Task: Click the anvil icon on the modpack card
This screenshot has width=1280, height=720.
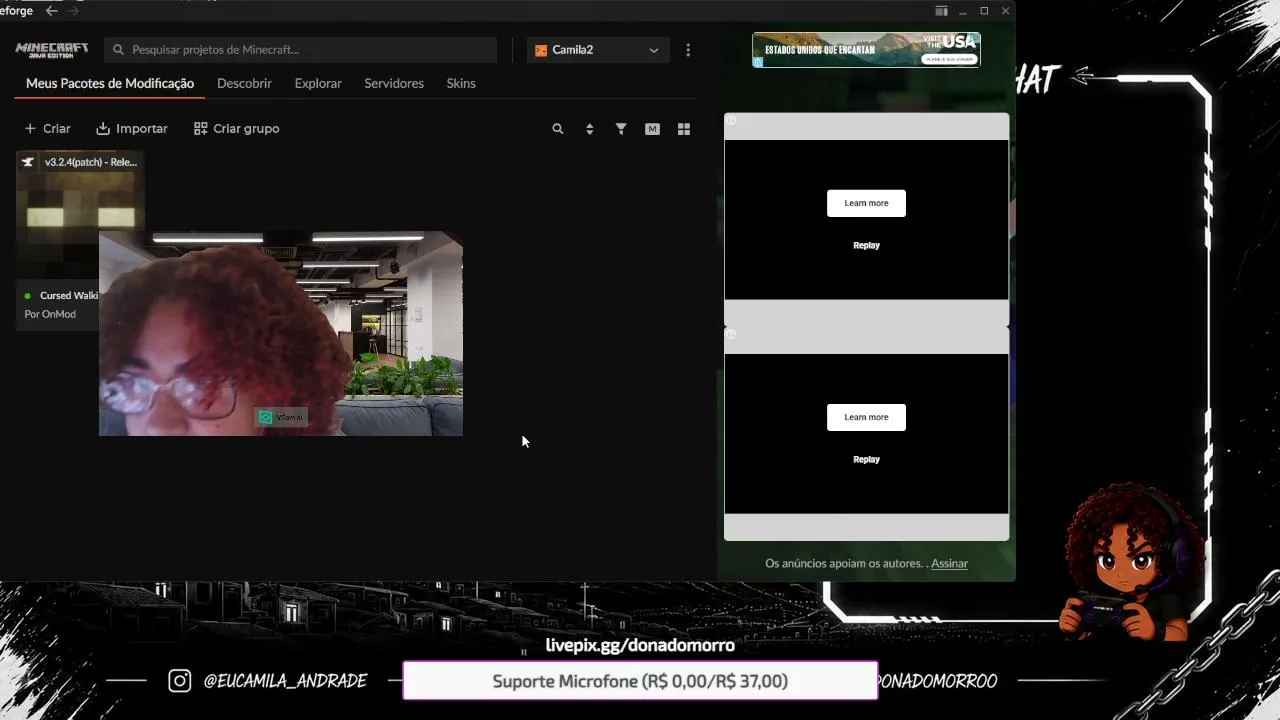Action: coord(28,162)
